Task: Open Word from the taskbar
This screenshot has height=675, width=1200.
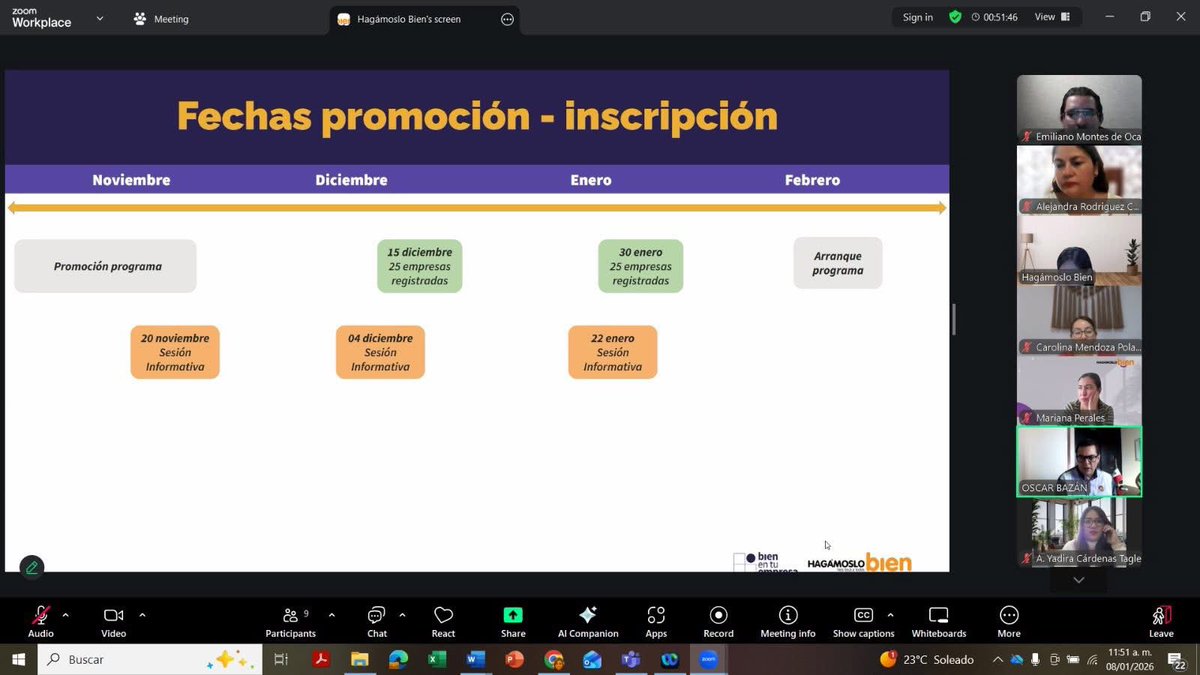Action: (x=475, y=659)
